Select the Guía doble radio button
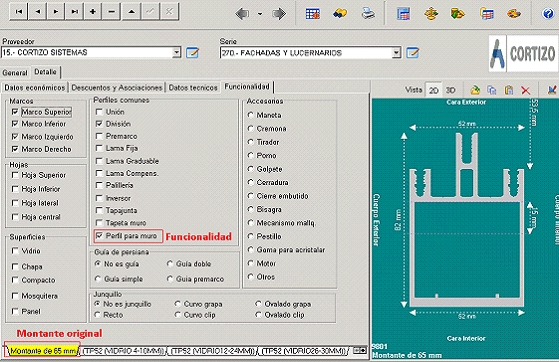 170,264
